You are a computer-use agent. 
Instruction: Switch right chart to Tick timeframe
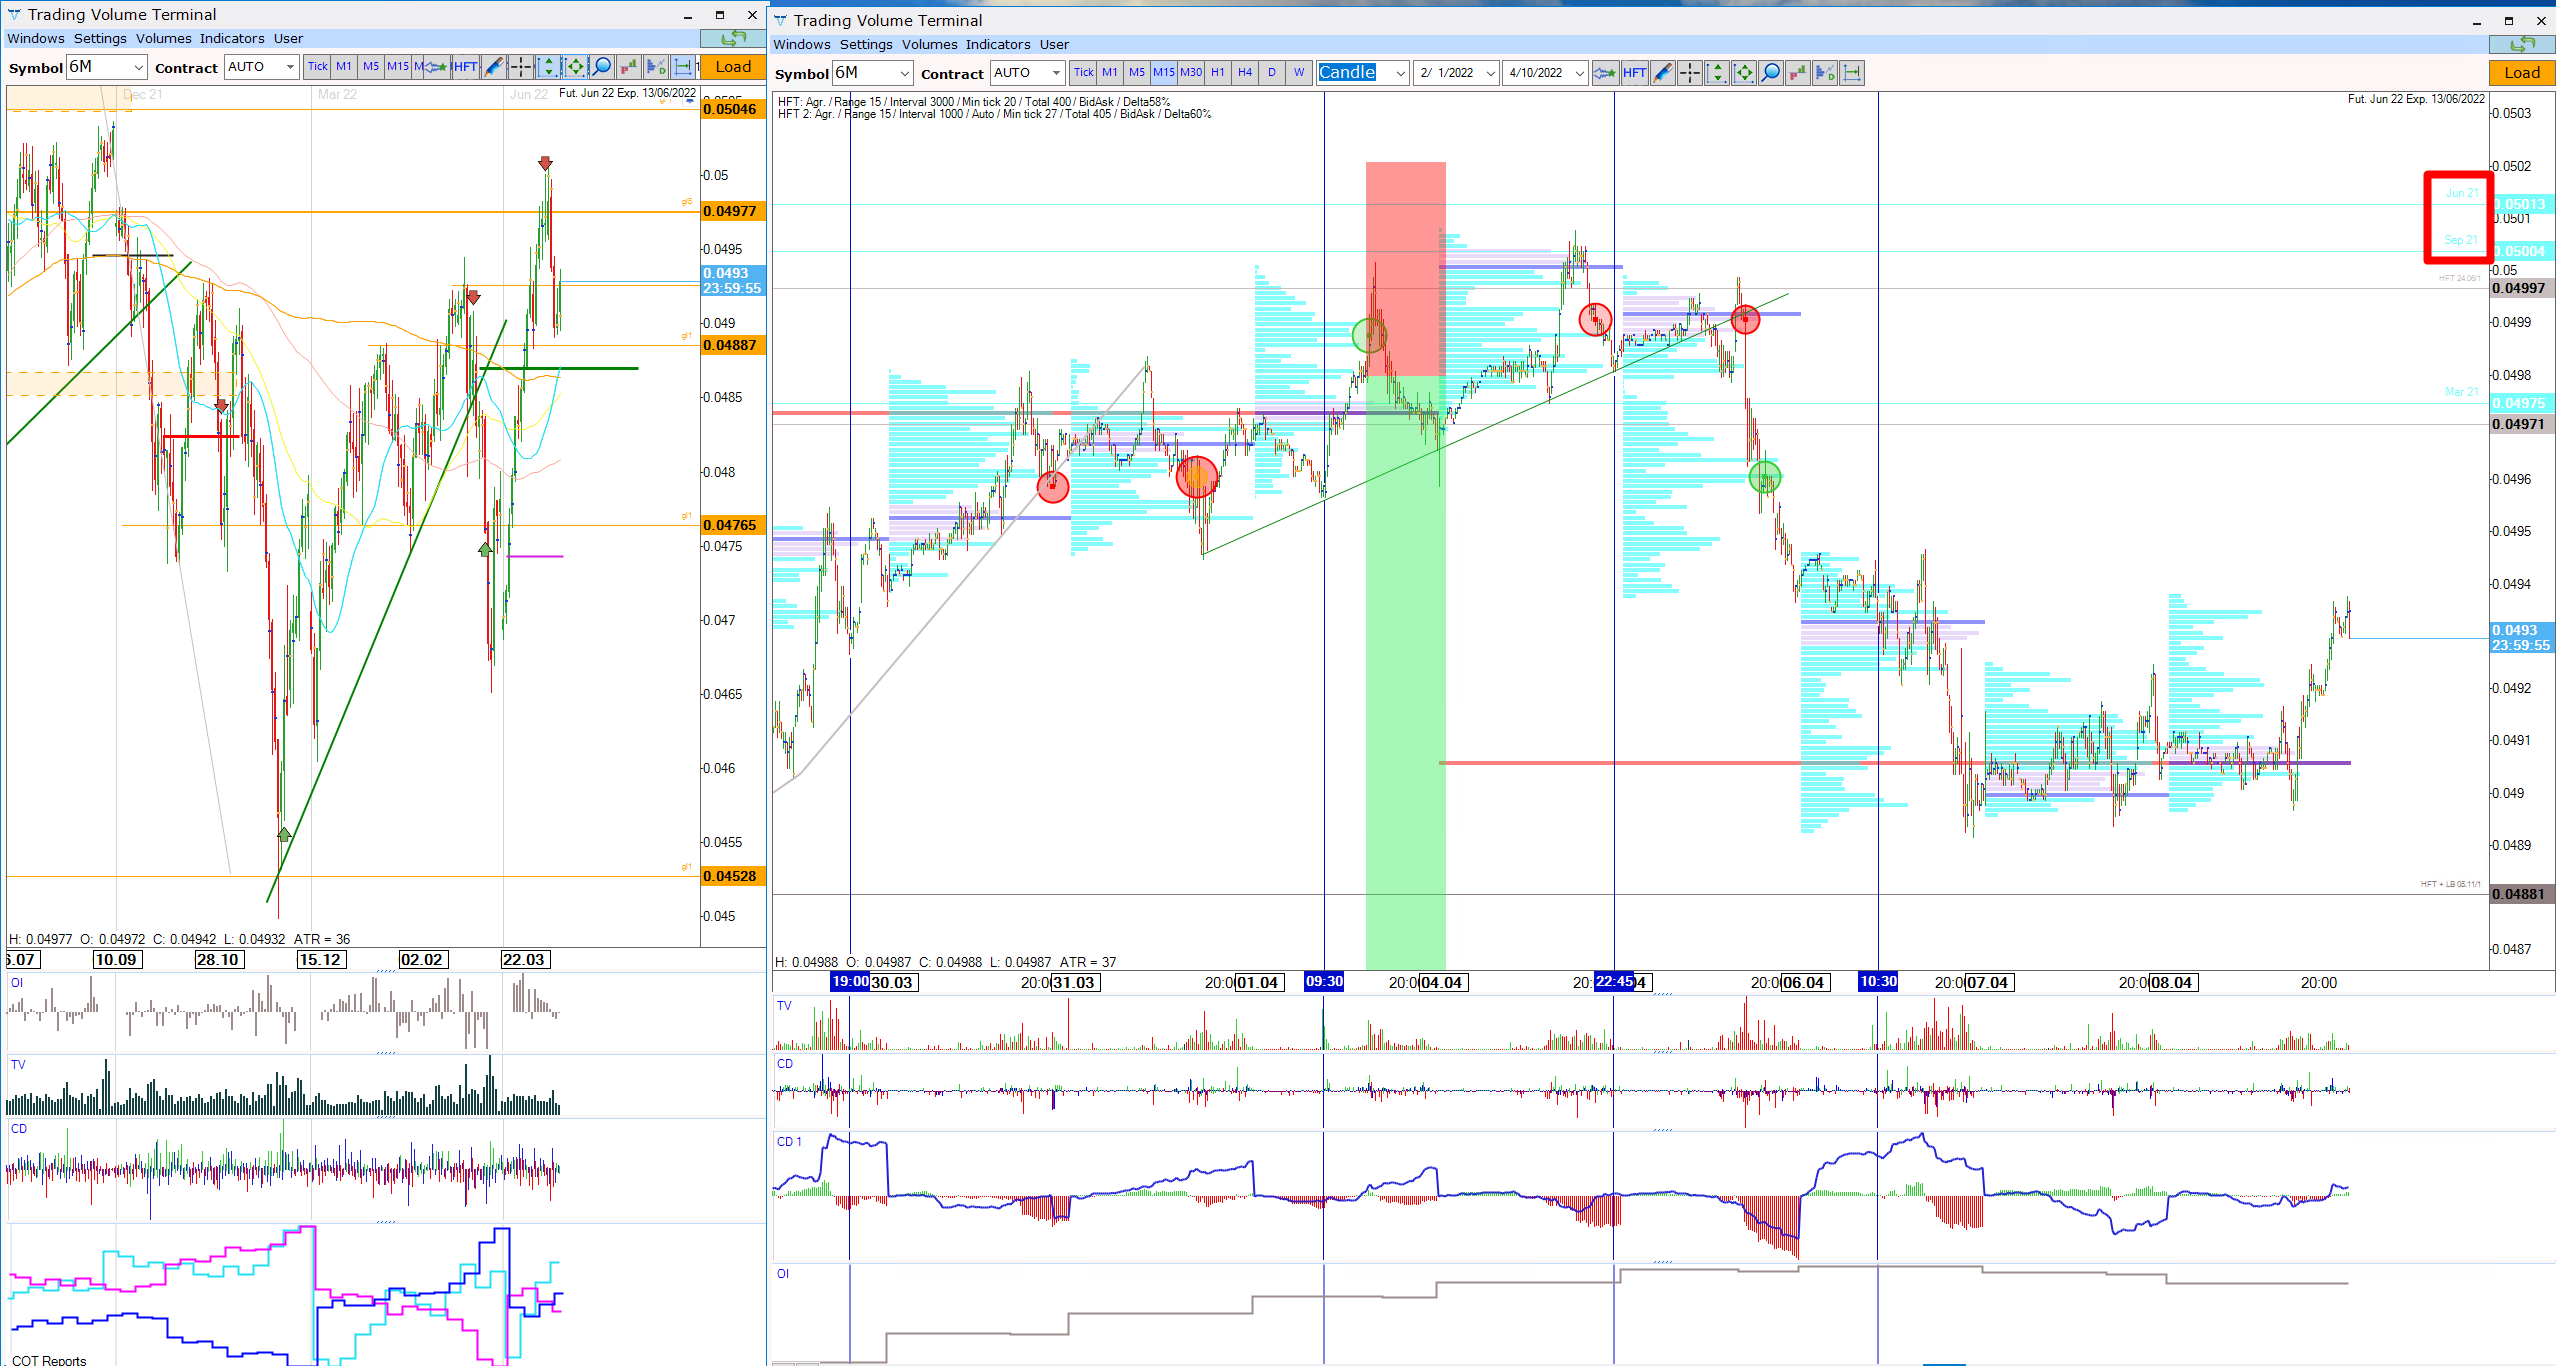point(1083,73)
